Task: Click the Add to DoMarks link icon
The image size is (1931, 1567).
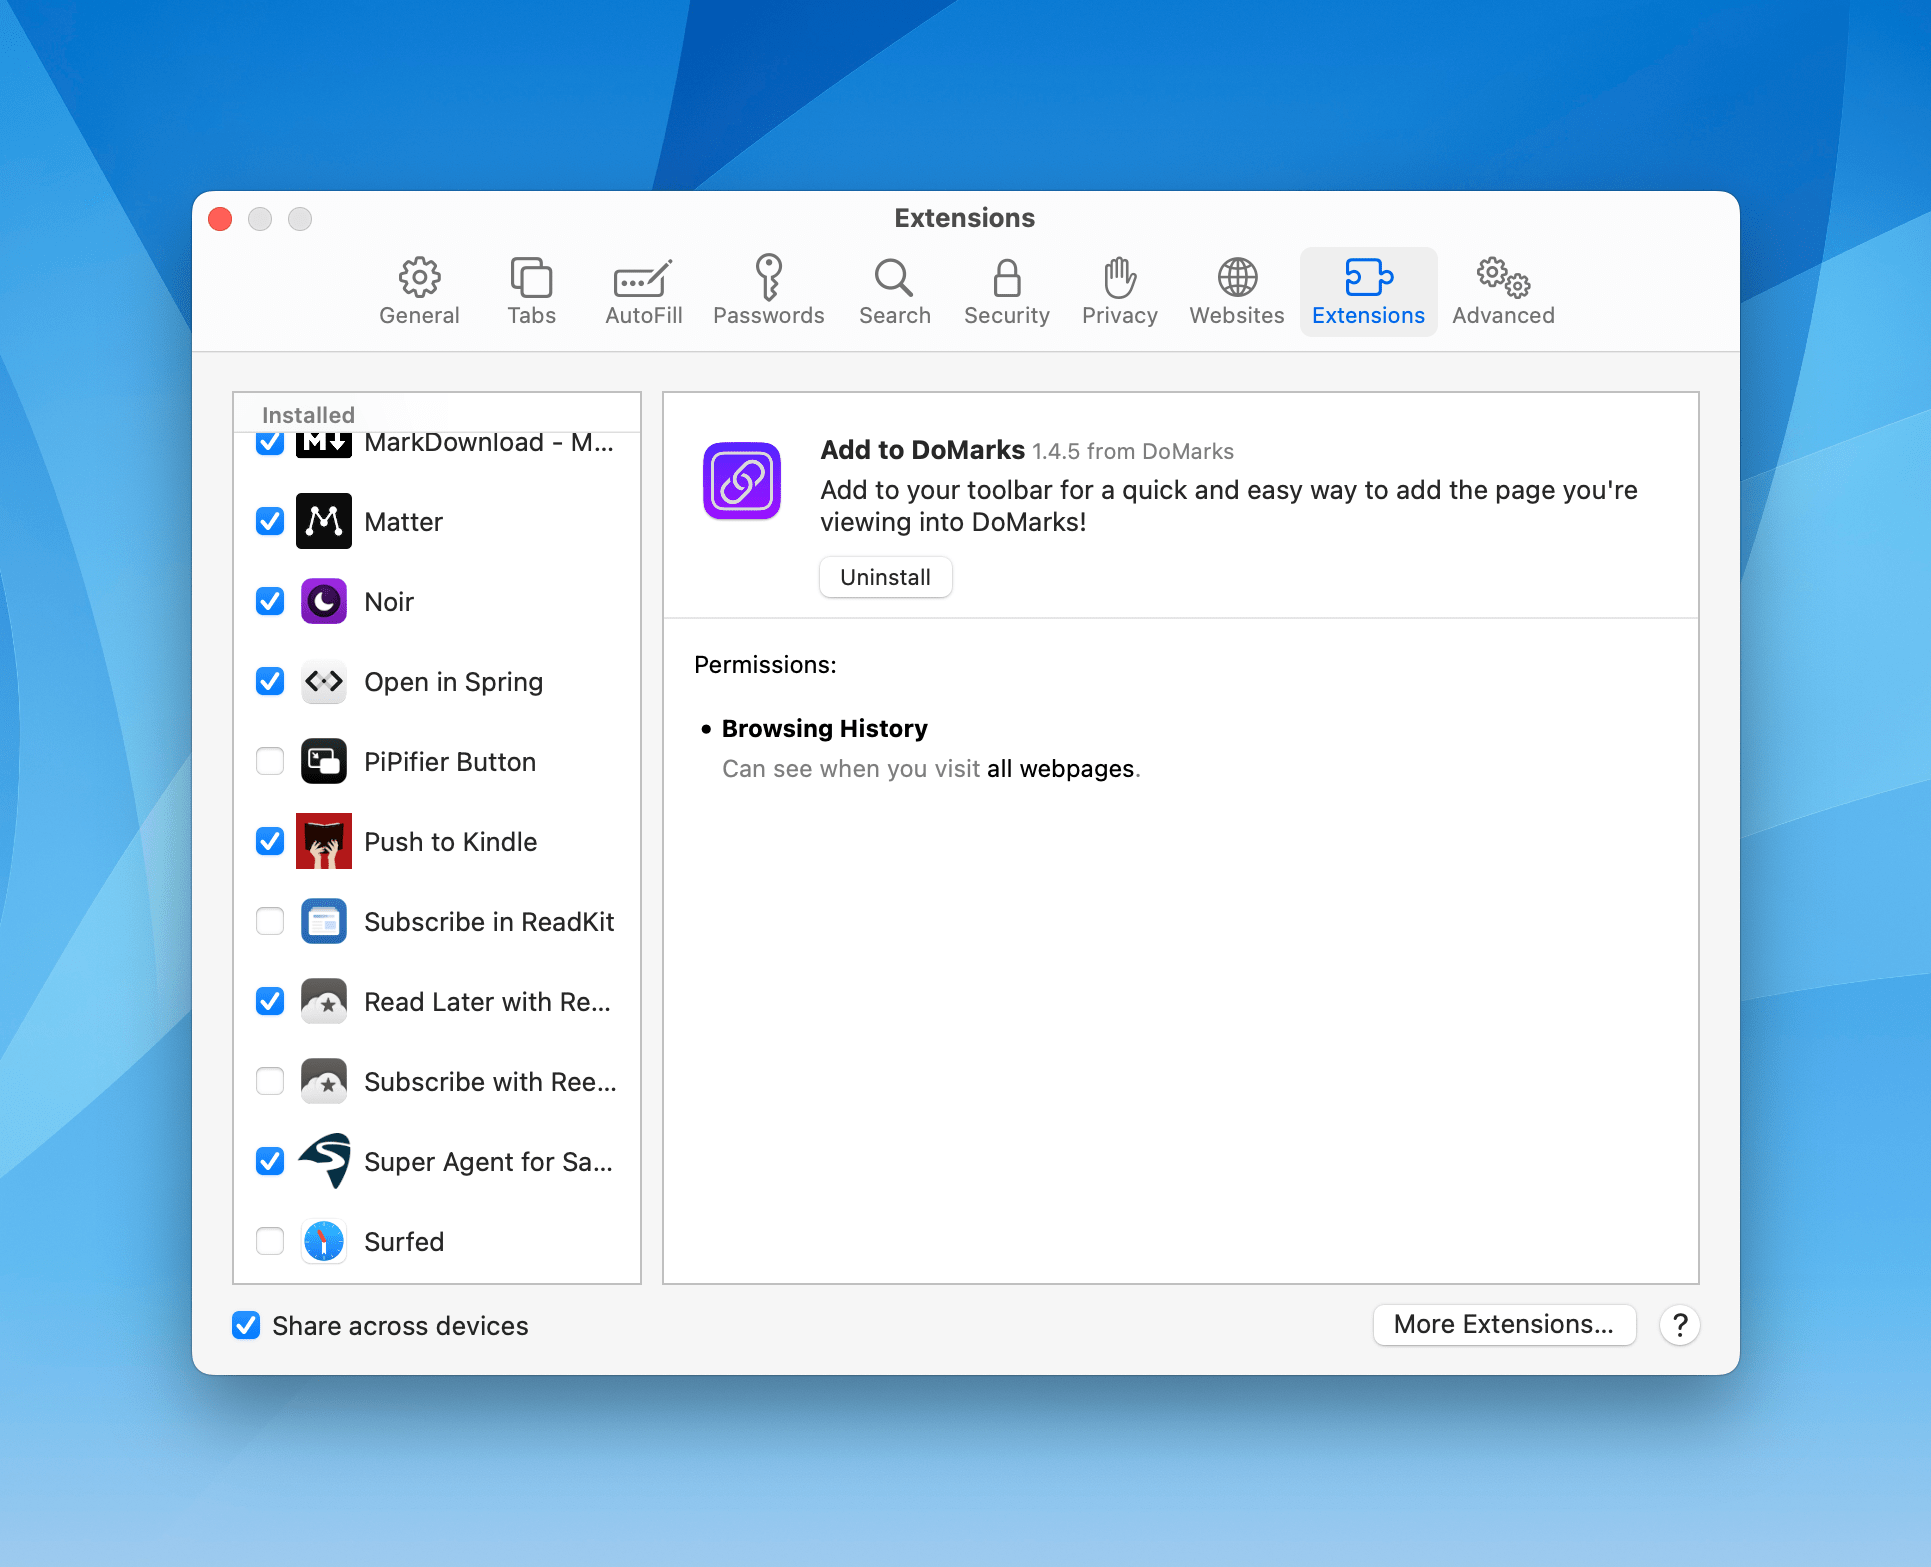Action: pyautogui.click(x=742, y=481)
